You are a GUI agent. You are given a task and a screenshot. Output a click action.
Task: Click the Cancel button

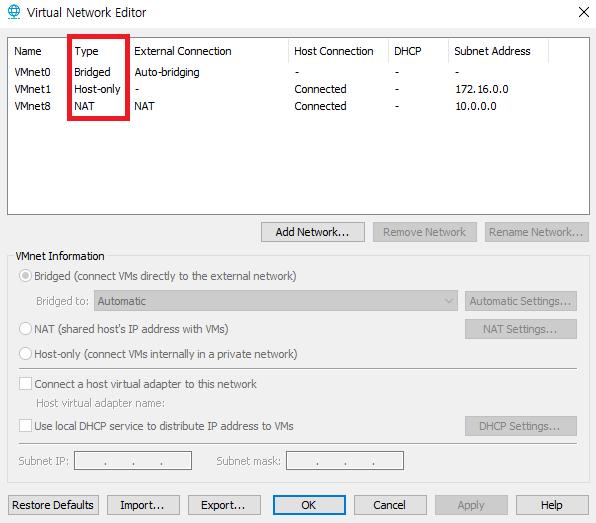click(390, 505)
